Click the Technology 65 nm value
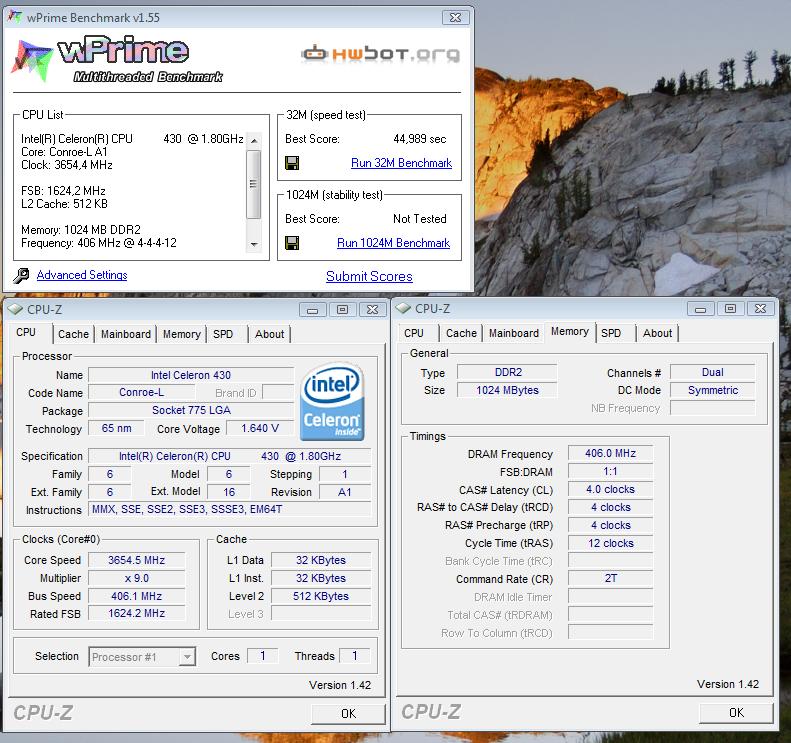The width and height of the screenshot is (791, 743). (117, 428)
